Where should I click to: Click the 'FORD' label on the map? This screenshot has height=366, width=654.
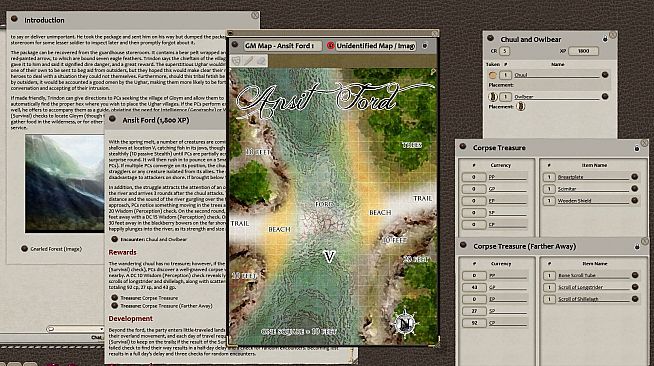(x=324, y=204)
